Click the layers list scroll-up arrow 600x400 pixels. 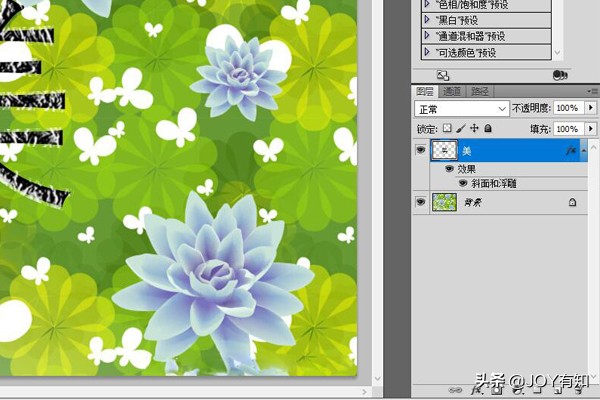click(593, 147)
